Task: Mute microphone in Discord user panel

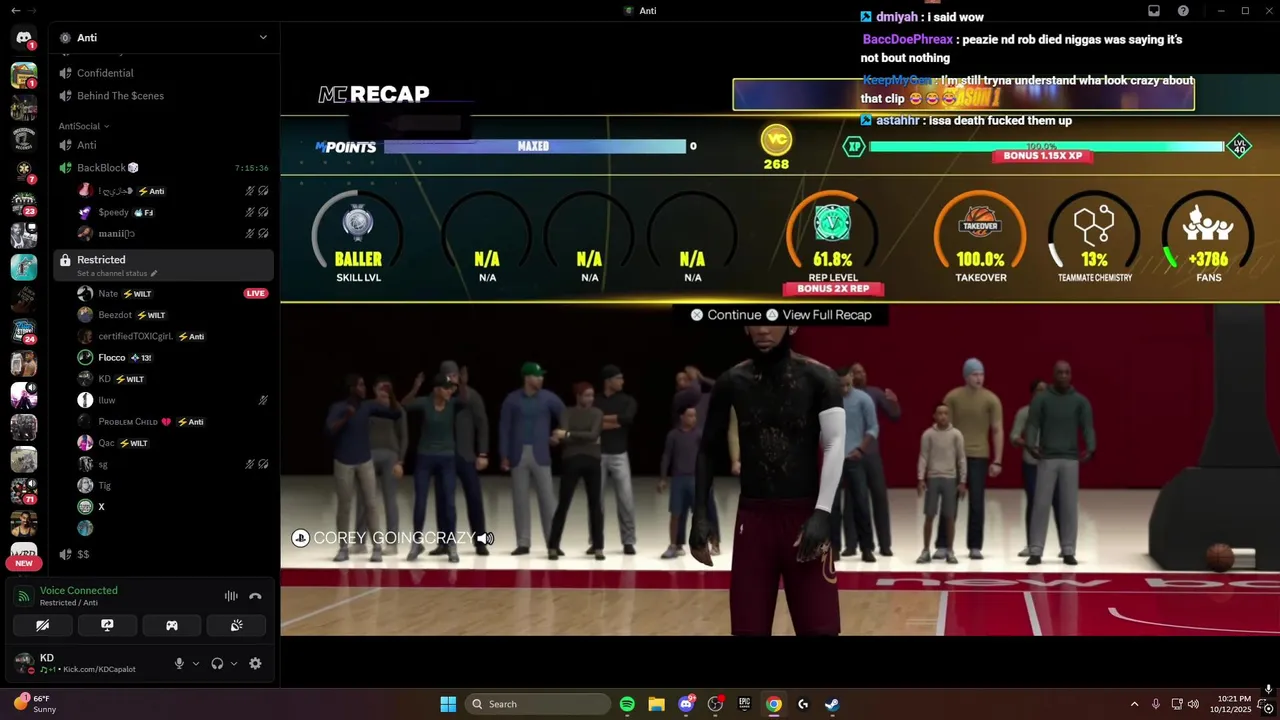Action: [180, 663]
